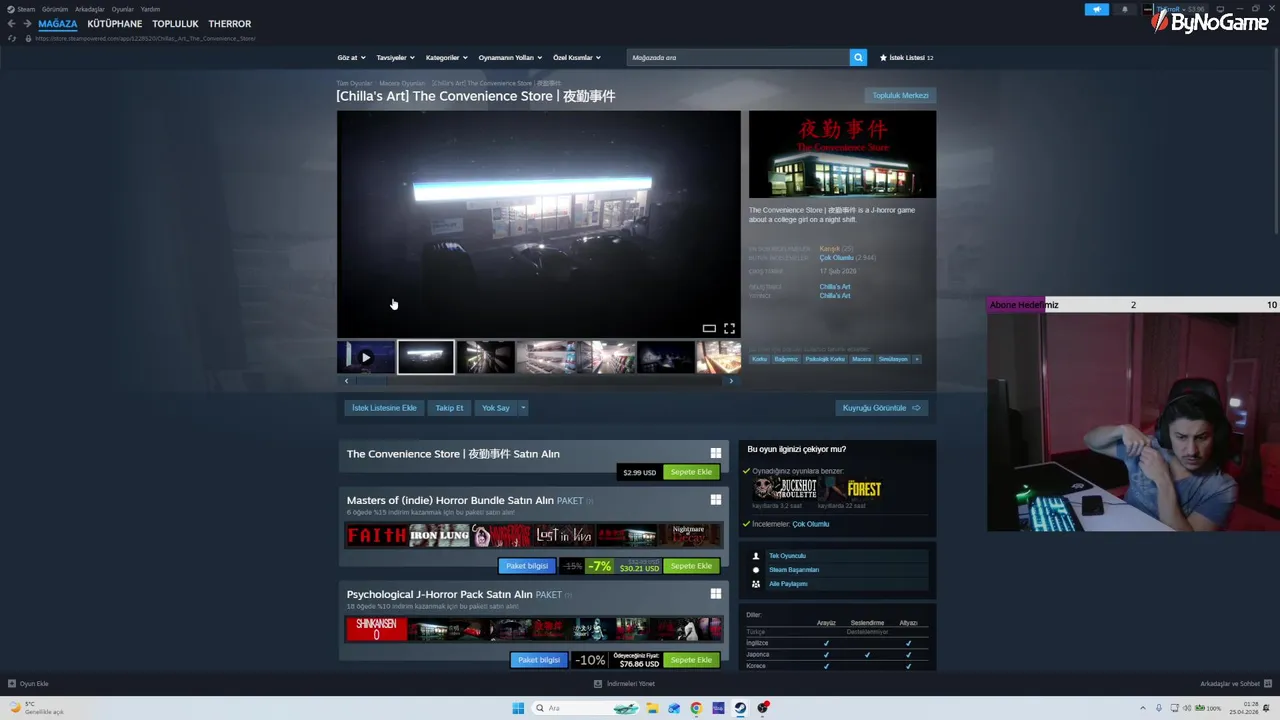
Task: Click Kuyruğu Görüntüle button
Action: point(881,408)
